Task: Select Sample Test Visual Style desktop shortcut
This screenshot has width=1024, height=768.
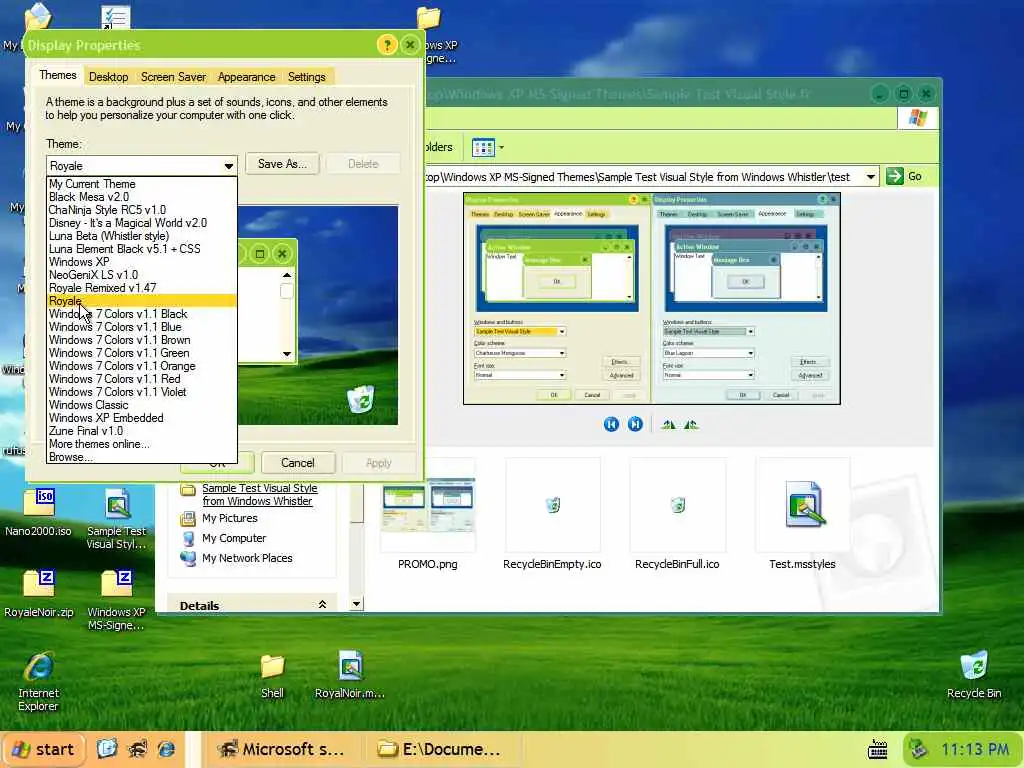Action: pyautogui.click(x=116, y=519)
